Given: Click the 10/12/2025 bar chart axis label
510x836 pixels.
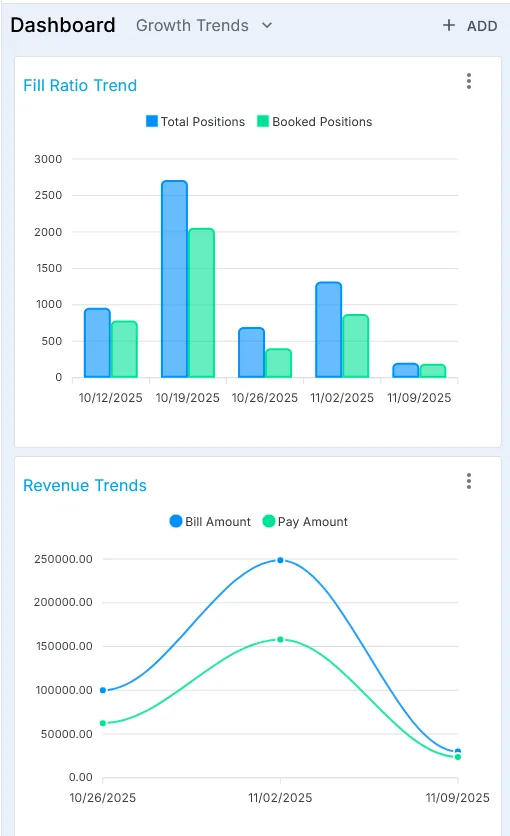Looking at the screenshot, I should pos(110,398).
